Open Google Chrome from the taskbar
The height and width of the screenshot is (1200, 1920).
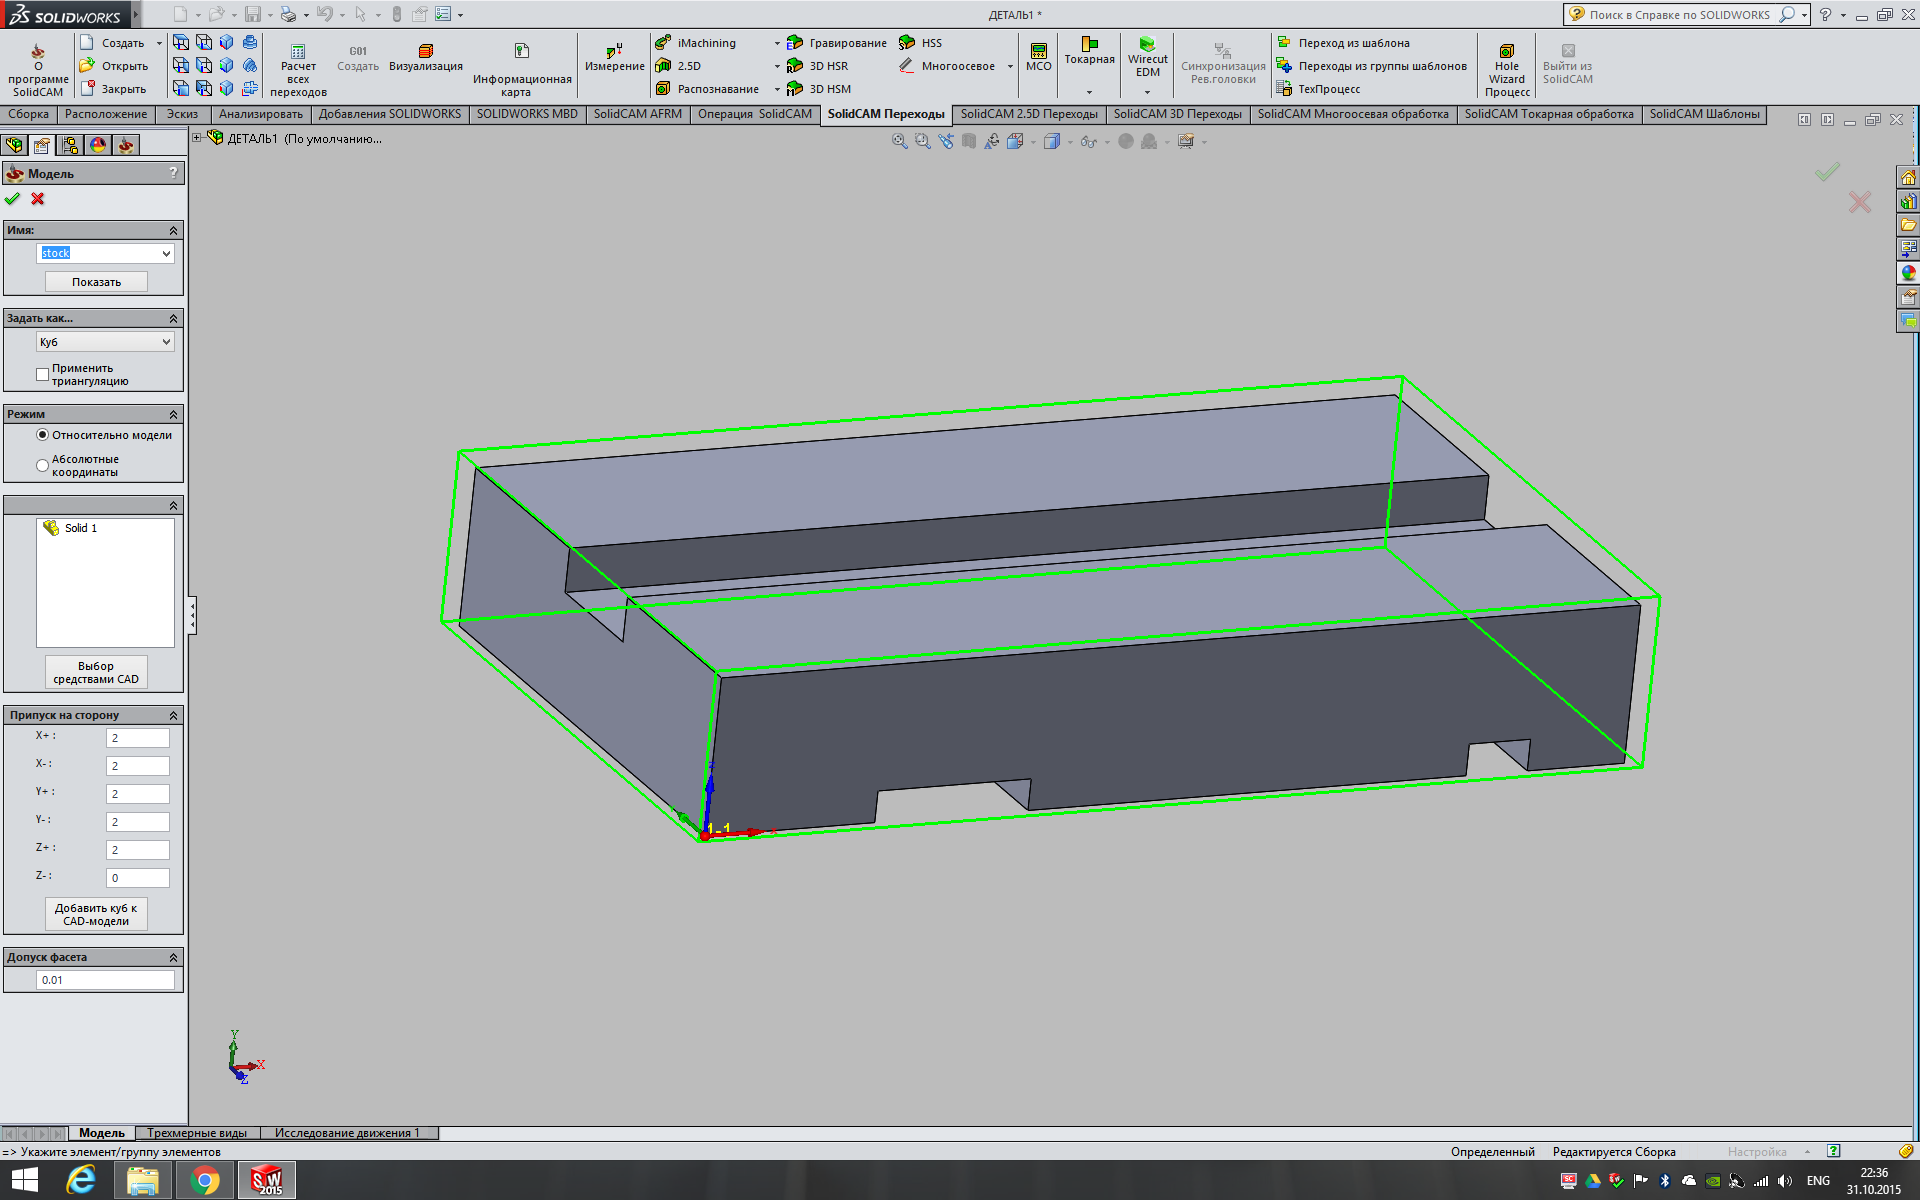pyautogui.click(x=205, y=1181)
